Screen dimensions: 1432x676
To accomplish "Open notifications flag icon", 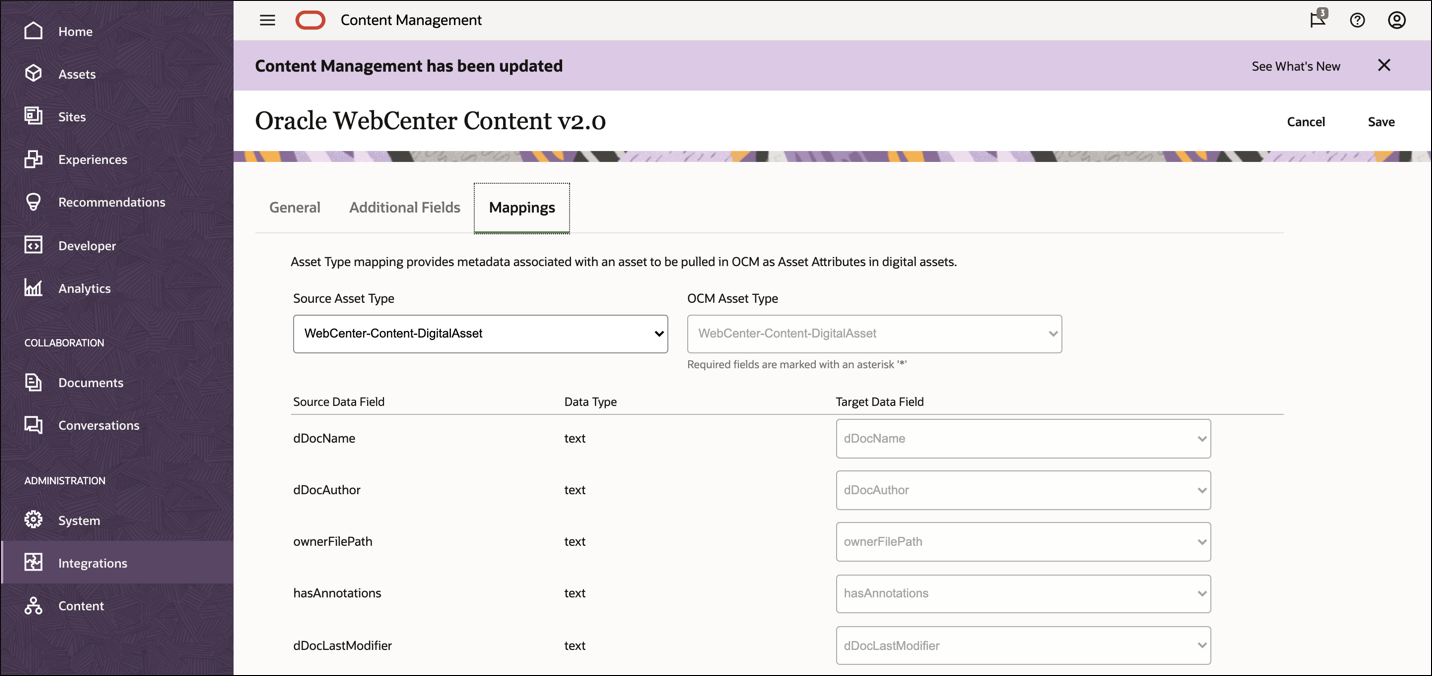I will pos(1318,19).
